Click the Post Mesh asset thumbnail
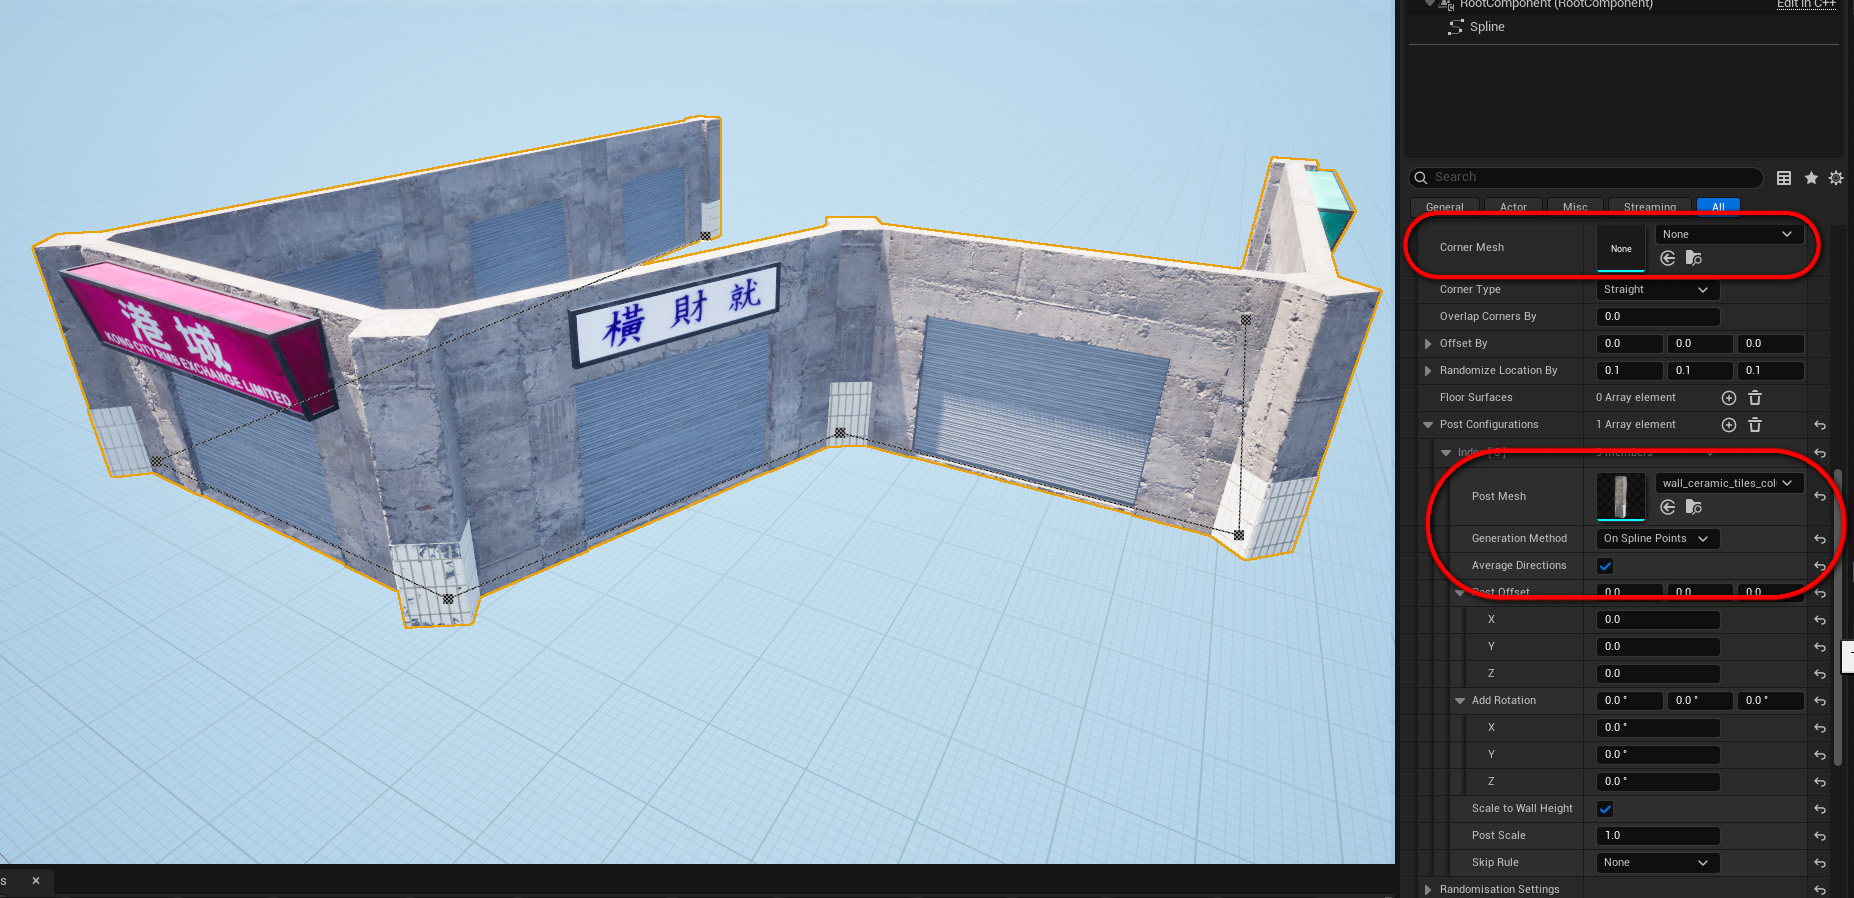 tap(1621, 497)
